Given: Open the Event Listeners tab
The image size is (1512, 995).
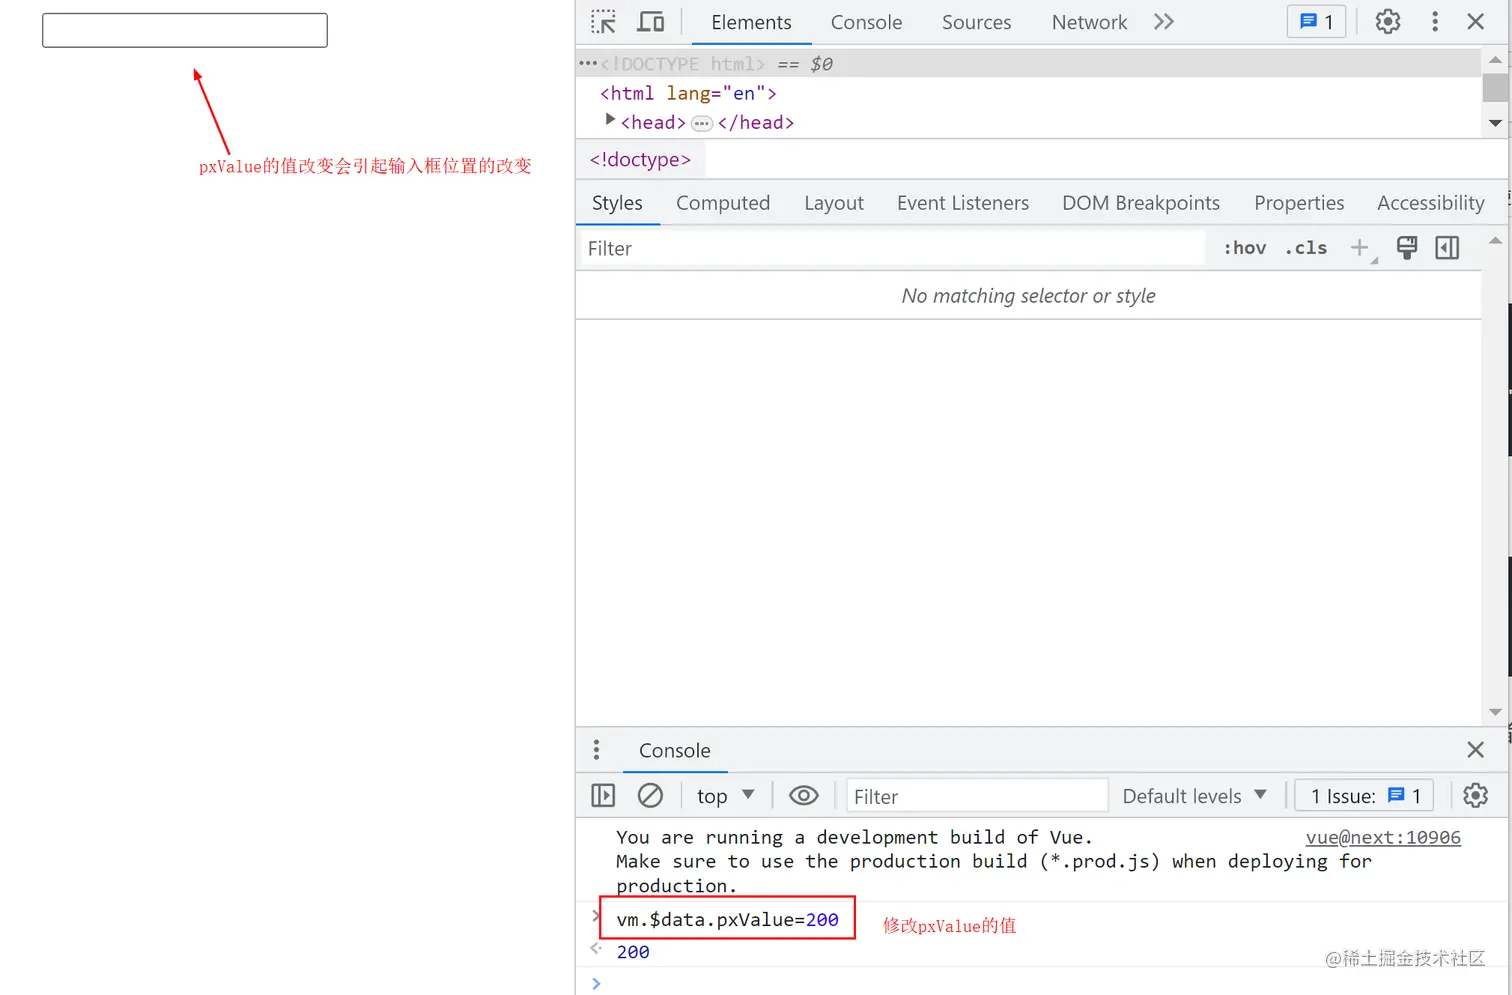Looking at the screenshot, I should click(963, 203).
